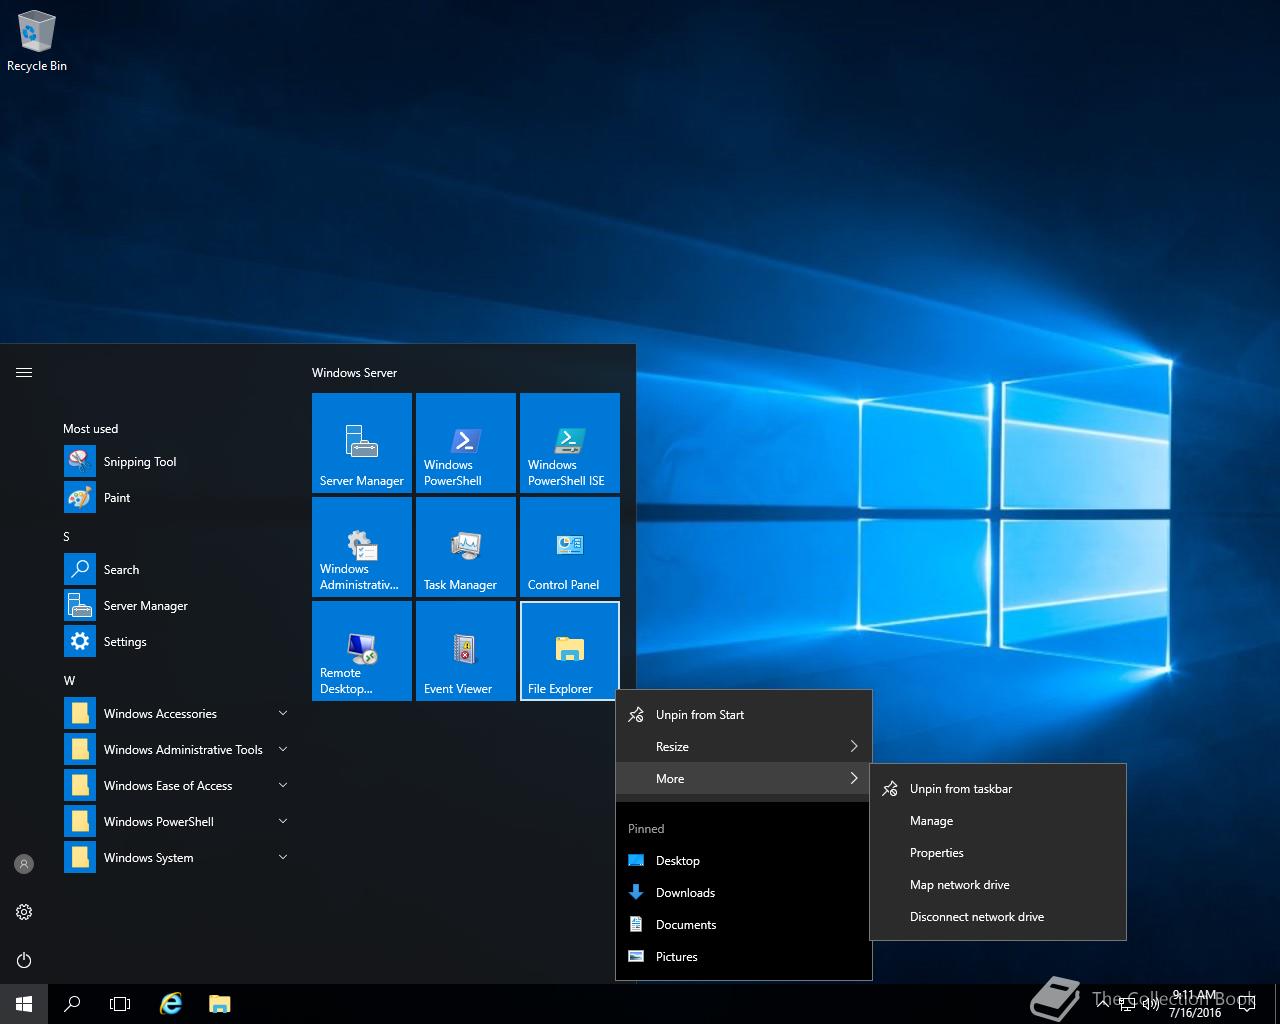Choose Unpin from taskbar

[x=998, y=789]
